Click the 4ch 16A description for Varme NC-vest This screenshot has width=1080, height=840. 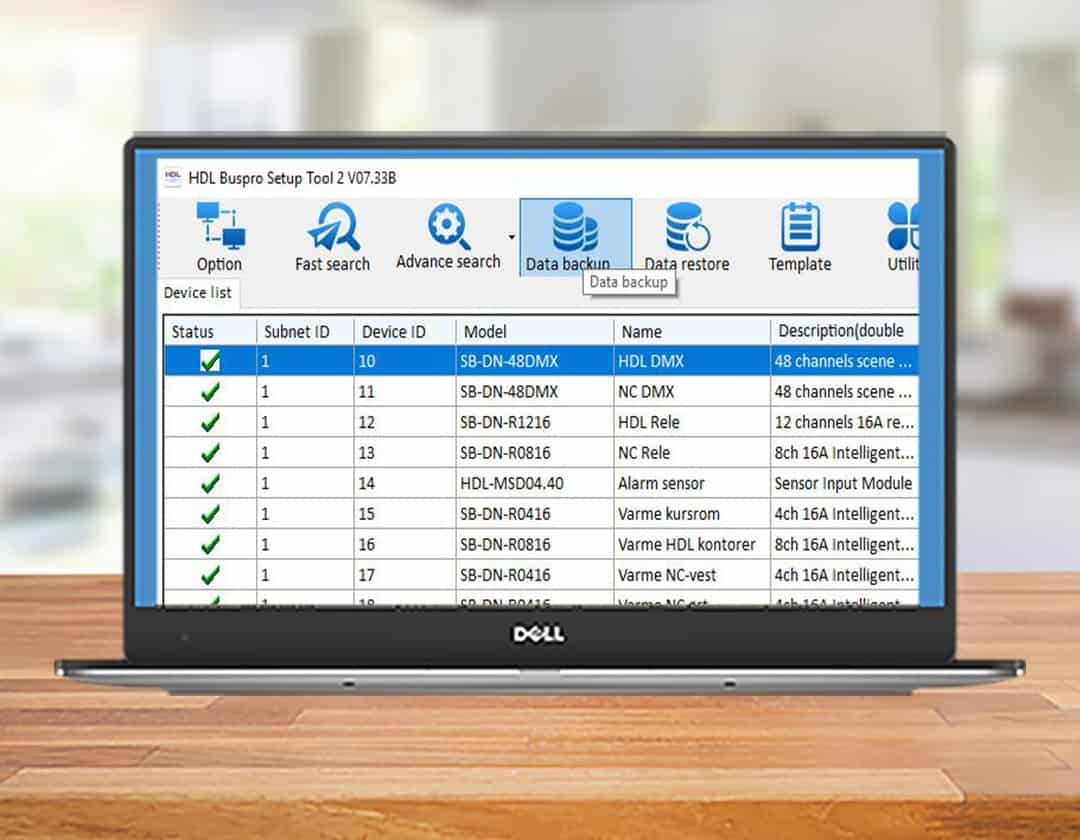pyautogui.click(x=844, y=575)
